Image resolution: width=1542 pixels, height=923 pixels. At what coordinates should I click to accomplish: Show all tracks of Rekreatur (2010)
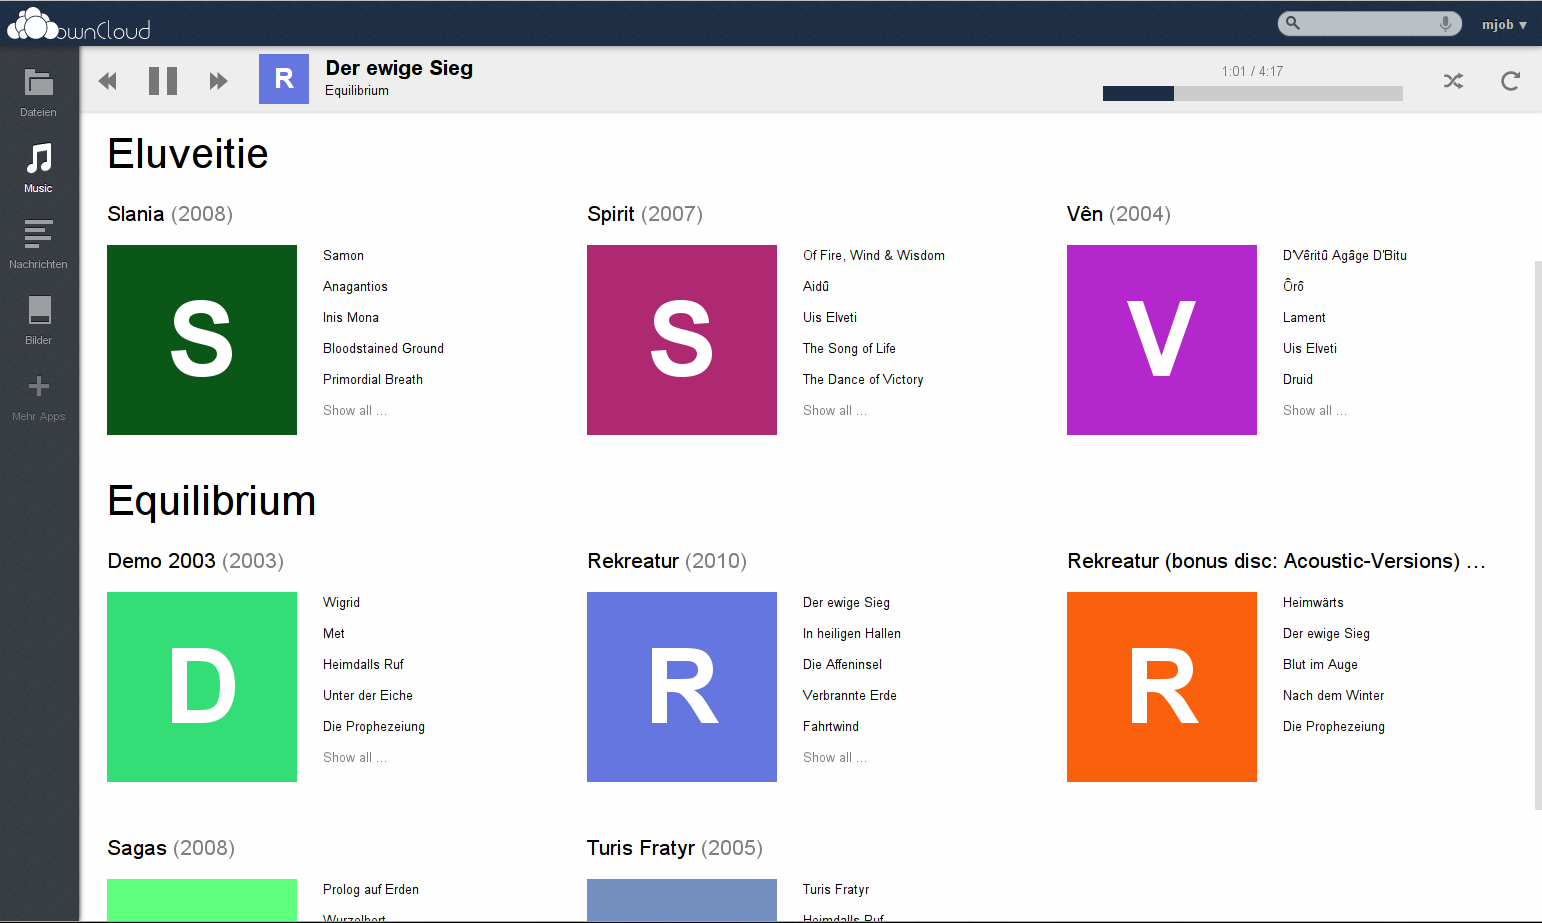(835, 758)
